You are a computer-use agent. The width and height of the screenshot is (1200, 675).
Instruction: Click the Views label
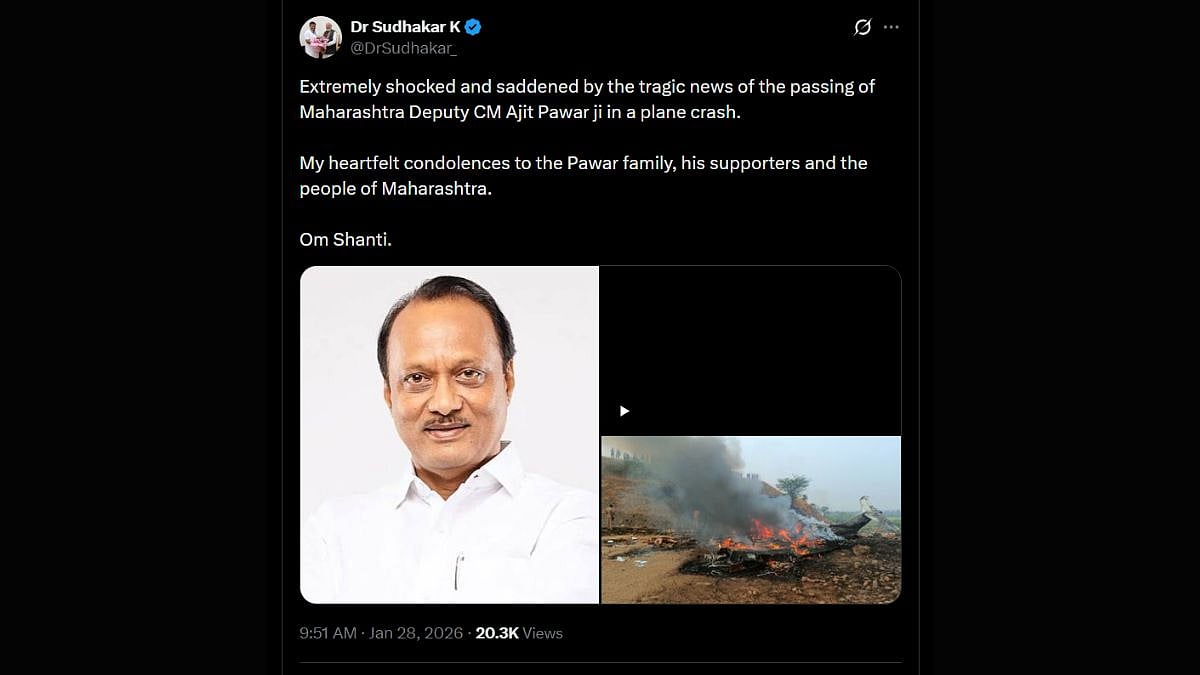point(543,633)
